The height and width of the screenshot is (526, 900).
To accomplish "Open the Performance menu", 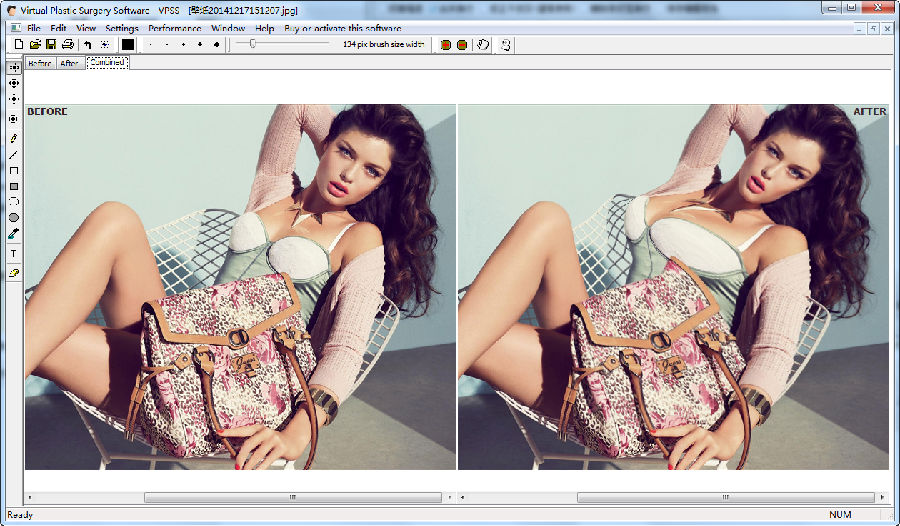I will [x=174, y=28].
